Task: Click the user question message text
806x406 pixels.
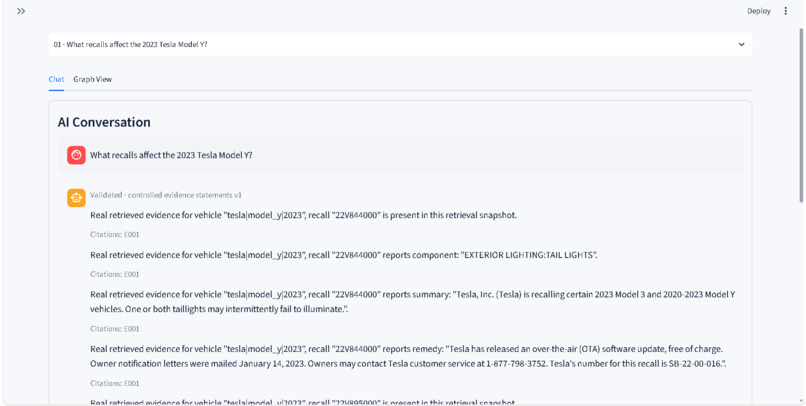Action: 171,155
